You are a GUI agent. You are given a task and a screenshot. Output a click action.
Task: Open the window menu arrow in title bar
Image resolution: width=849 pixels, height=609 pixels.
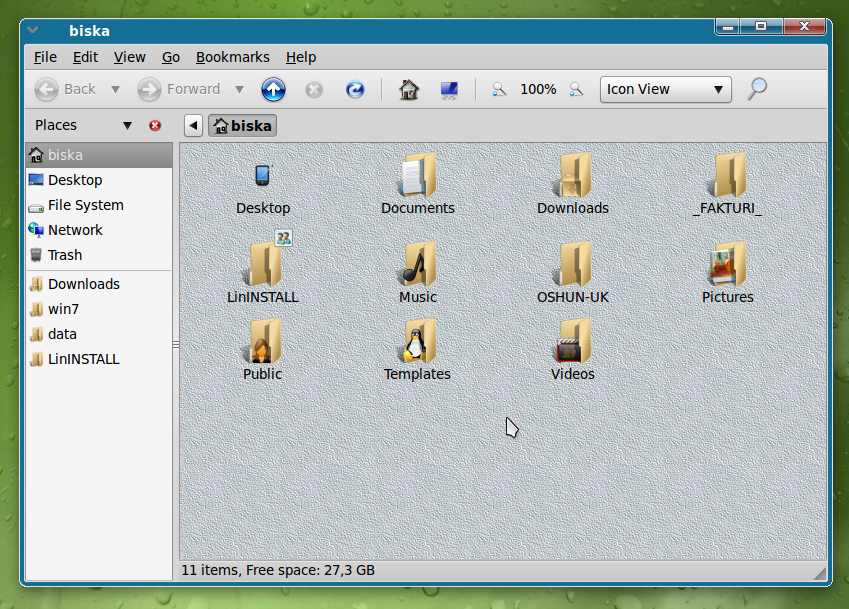coord(33,30)
